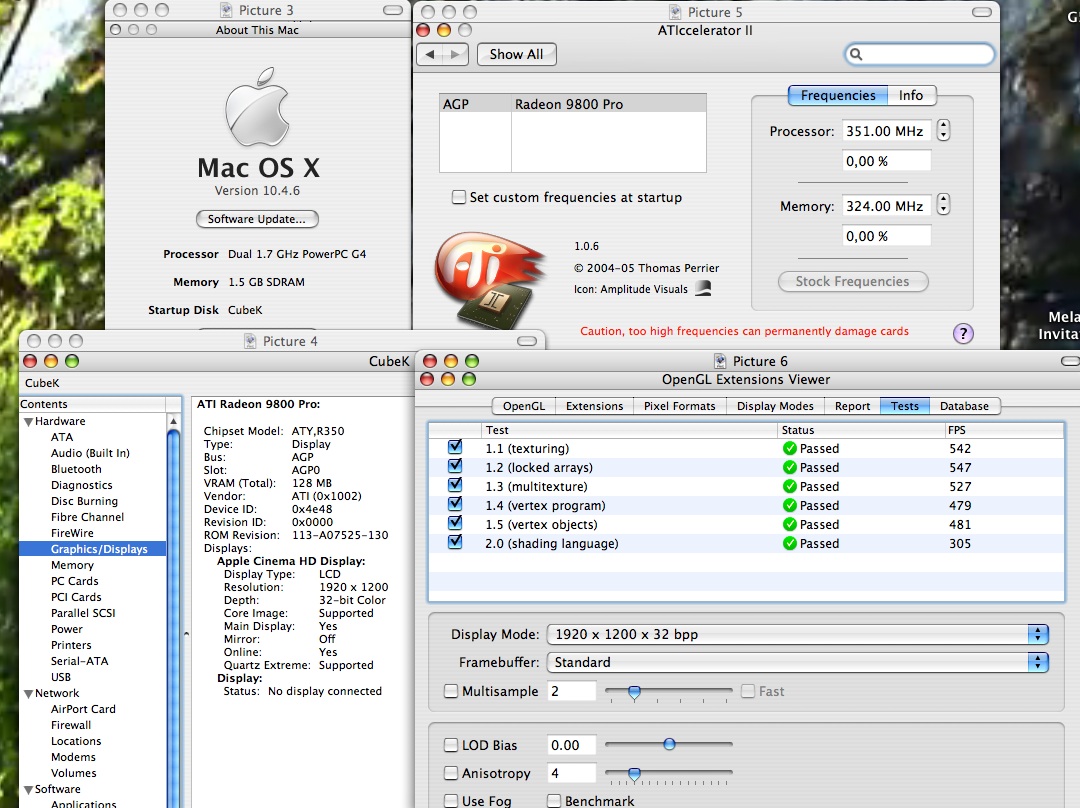Click green Passed icon for 1.3 multitexture
Viewport: 1080px width, 808px height.
tap(789, 486)
